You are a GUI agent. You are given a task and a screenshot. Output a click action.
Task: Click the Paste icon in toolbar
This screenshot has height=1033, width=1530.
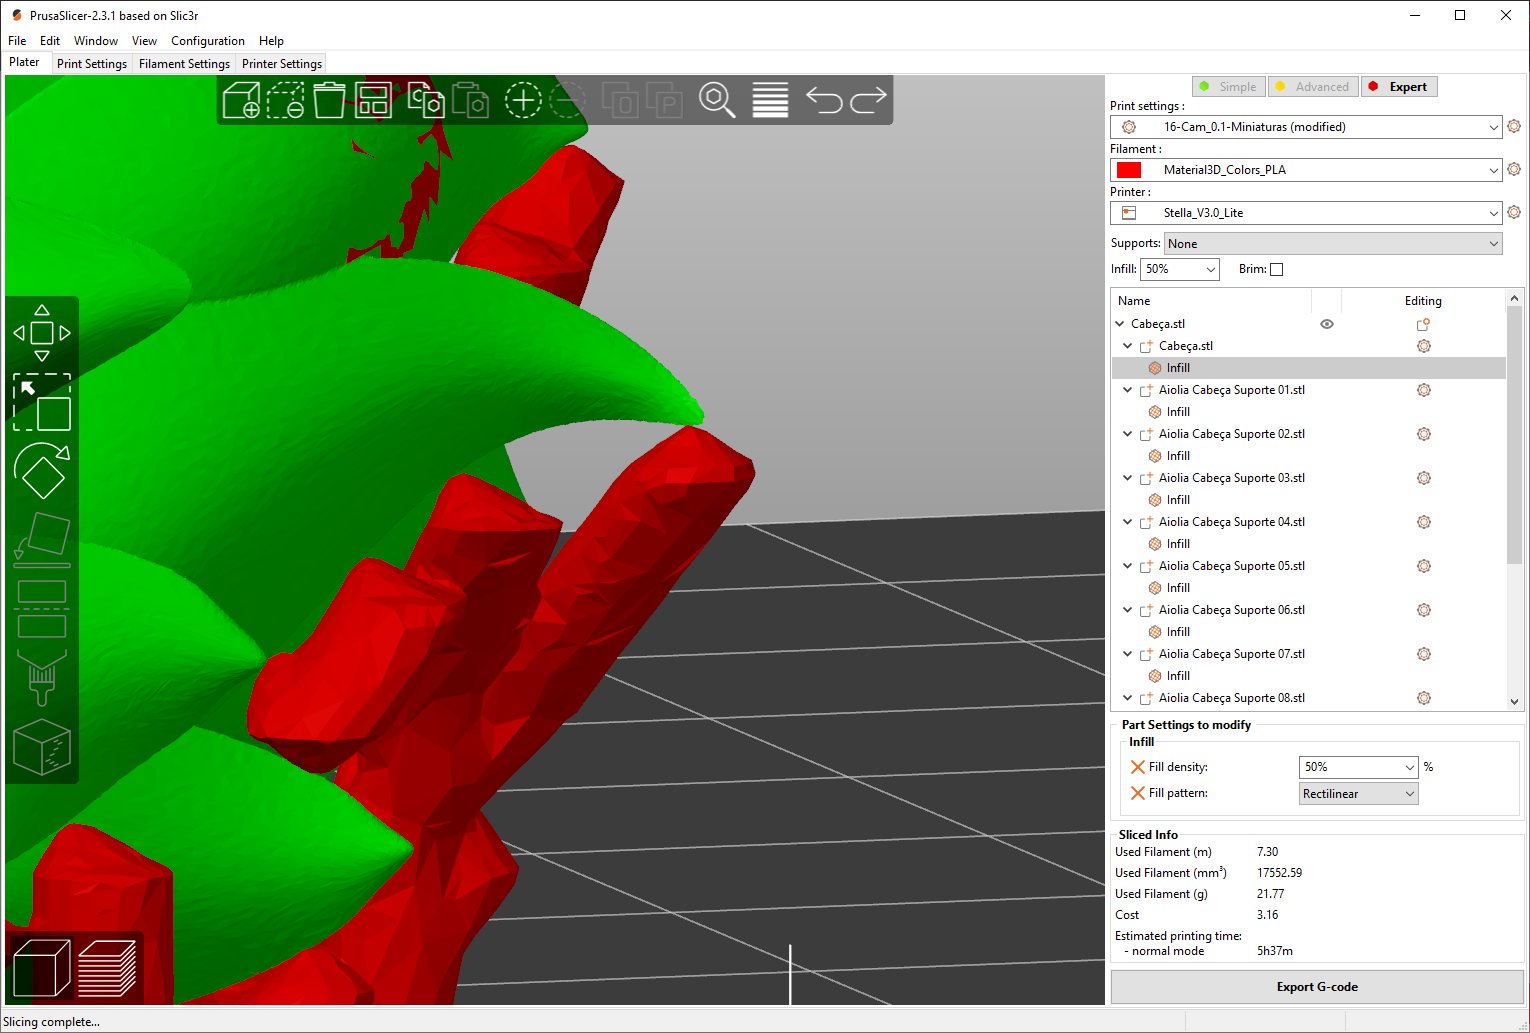pos(470,100)
